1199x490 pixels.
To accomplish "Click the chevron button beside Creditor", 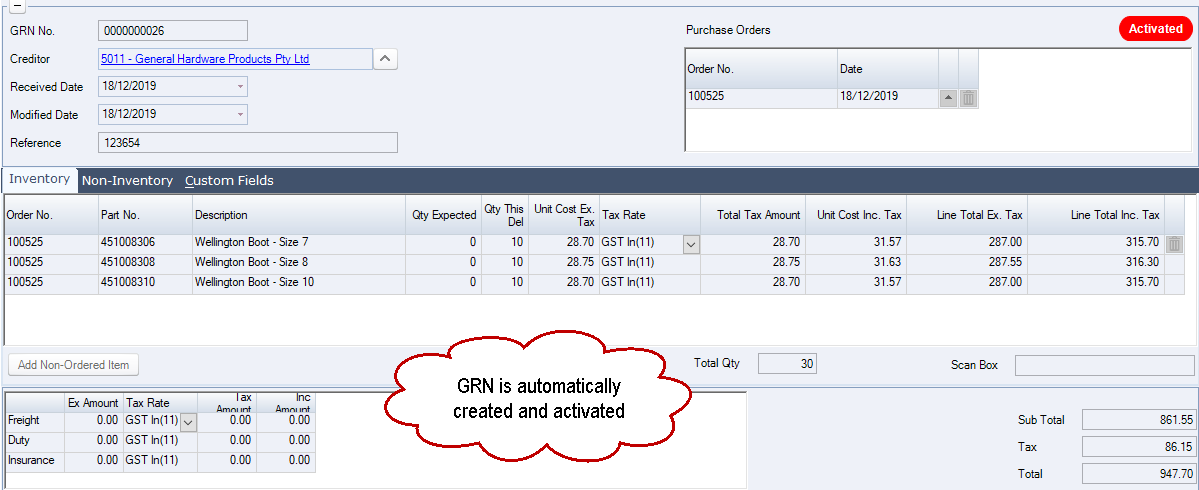I will 385,59.
